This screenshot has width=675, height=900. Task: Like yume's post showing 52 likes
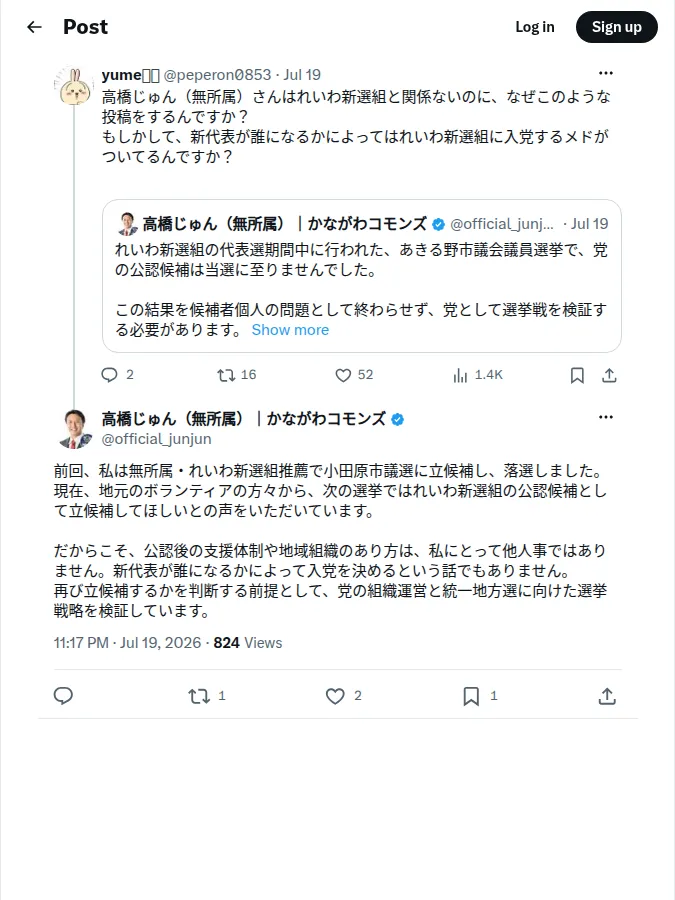click(343, 375)
